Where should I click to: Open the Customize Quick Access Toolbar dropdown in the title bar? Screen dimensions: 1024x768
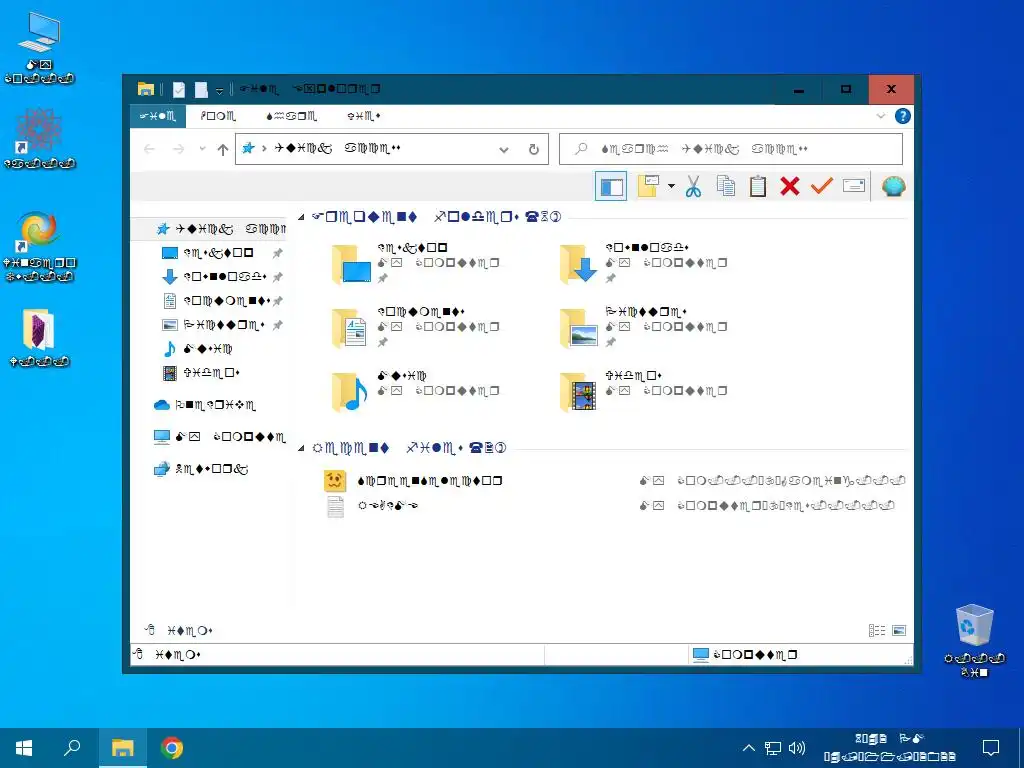[x=219, y=90]
